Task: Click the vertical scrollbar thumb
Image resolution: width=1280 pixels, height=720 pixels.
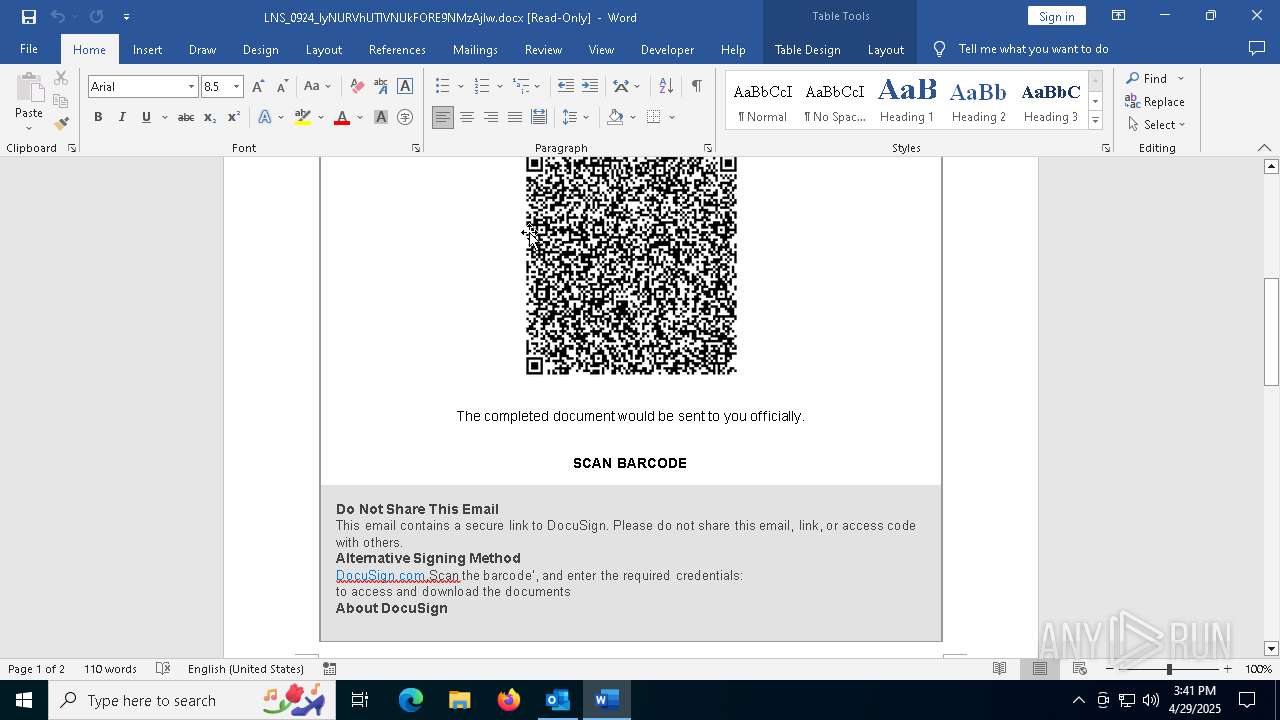Action: point(1271,331)
